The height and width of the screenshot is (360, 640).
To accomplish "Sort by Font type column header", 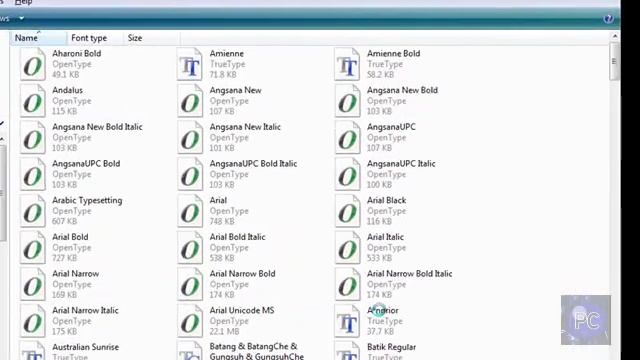I will pyautogui.click(x=95, y=38).
